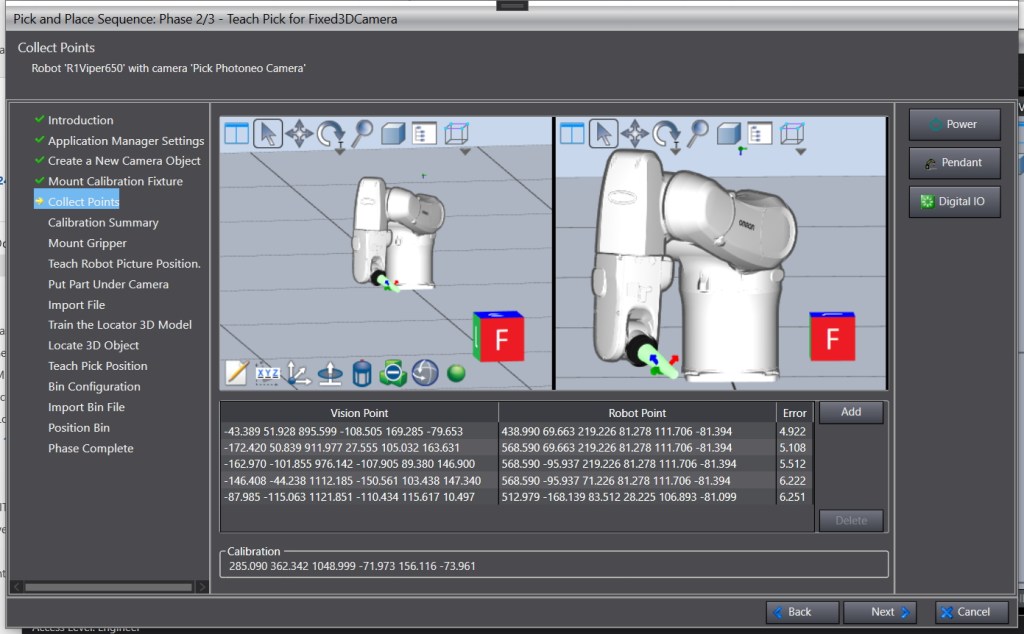Click the Robot Point column header
This screenshot has width=1024, height=634.
tap(637, 413)
